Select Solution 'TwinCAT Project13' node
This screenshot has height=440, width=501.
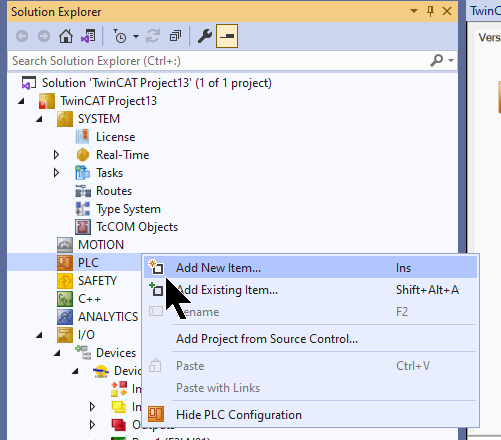[157, 83]
